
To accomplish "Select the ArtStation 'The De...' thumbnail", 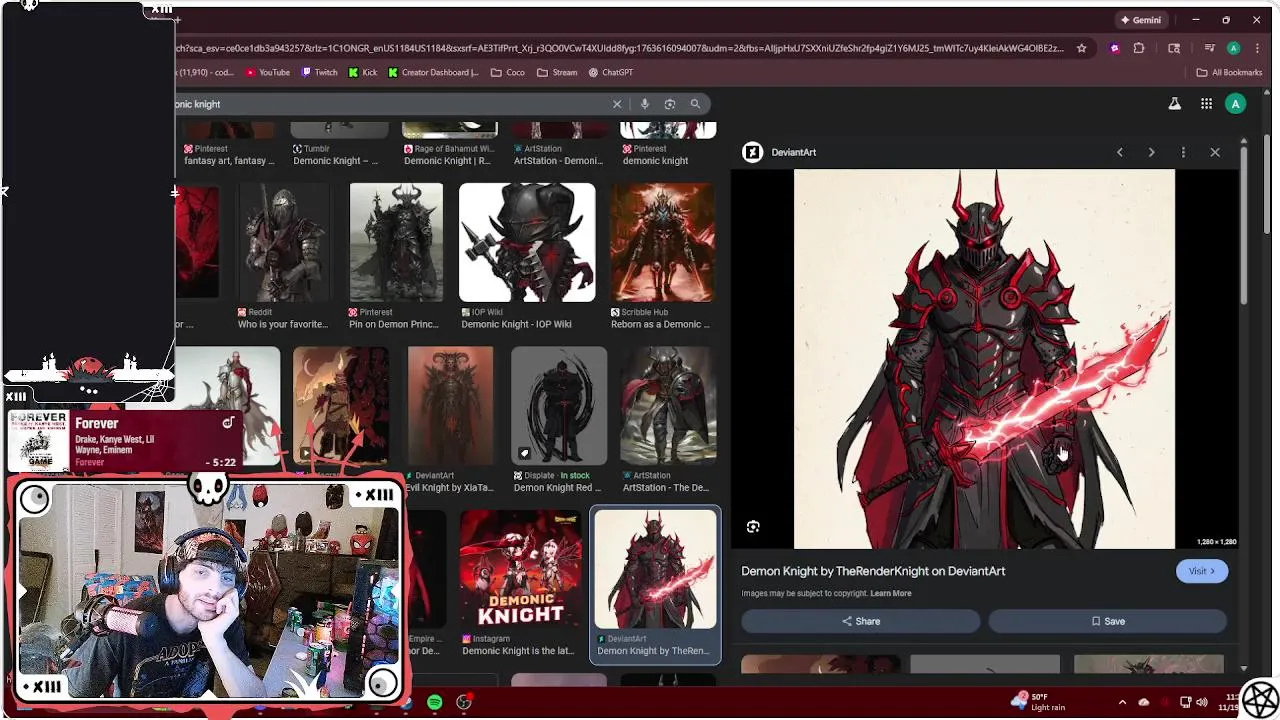I will [x=668, y=405].
